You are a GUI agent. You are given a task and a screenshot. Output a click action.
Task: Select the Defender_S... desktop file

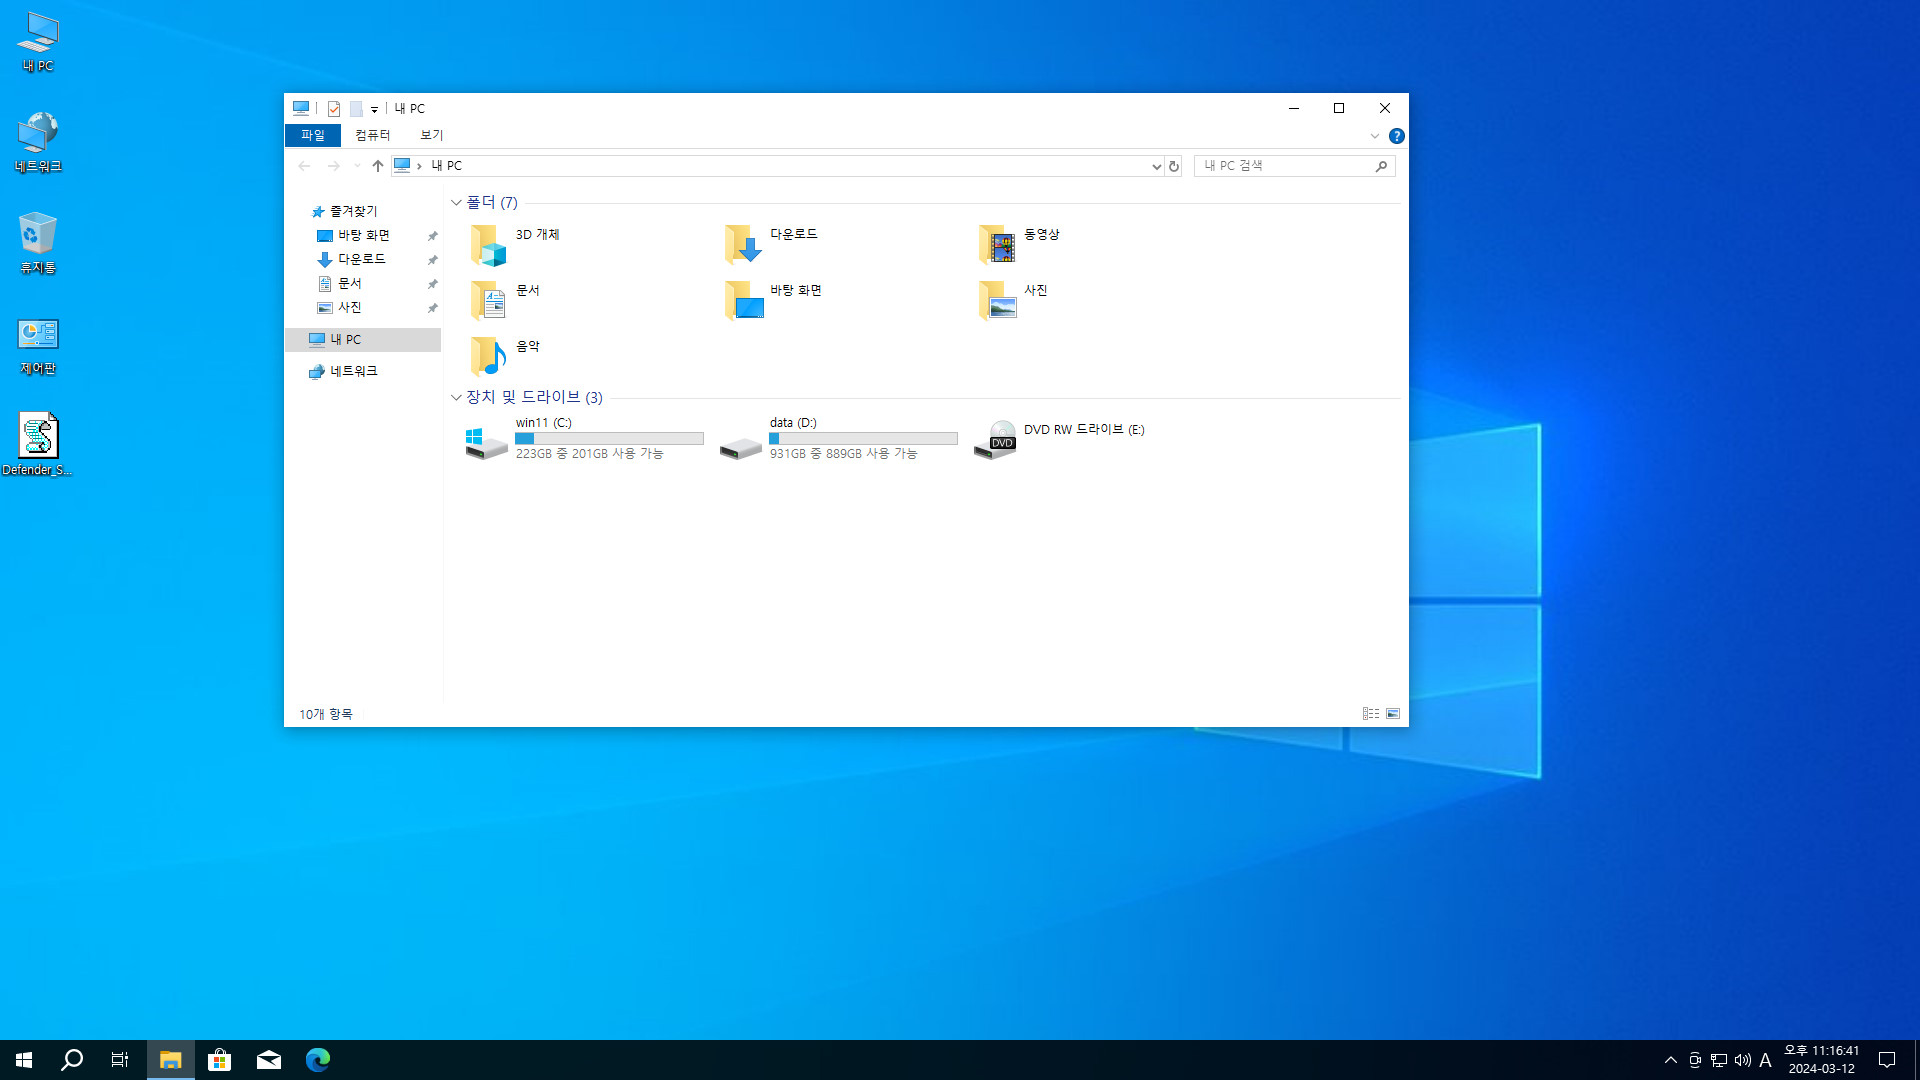[38, 445]
